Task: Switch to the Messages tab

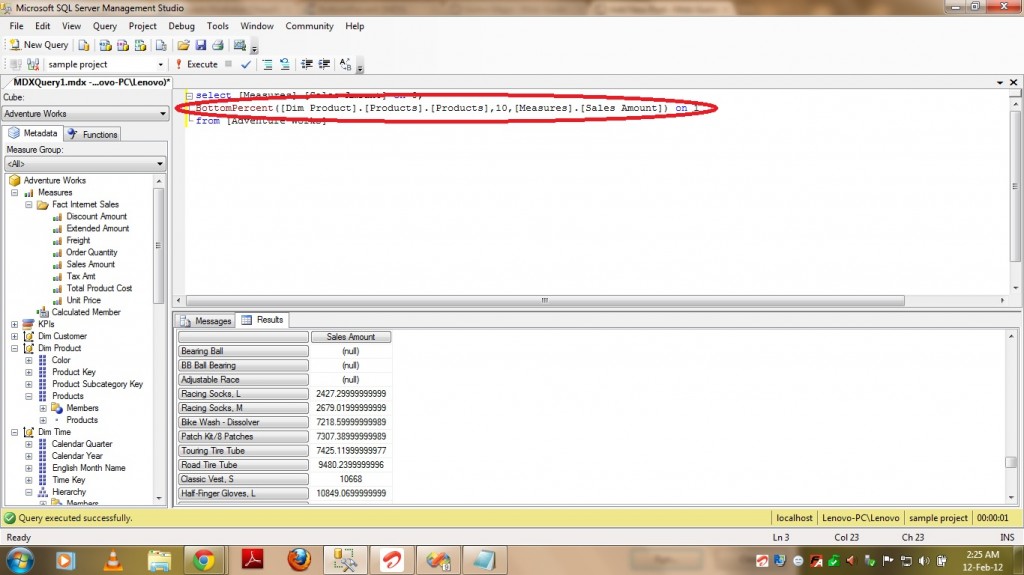Action: pyautogui.click(x=206, y=321)
